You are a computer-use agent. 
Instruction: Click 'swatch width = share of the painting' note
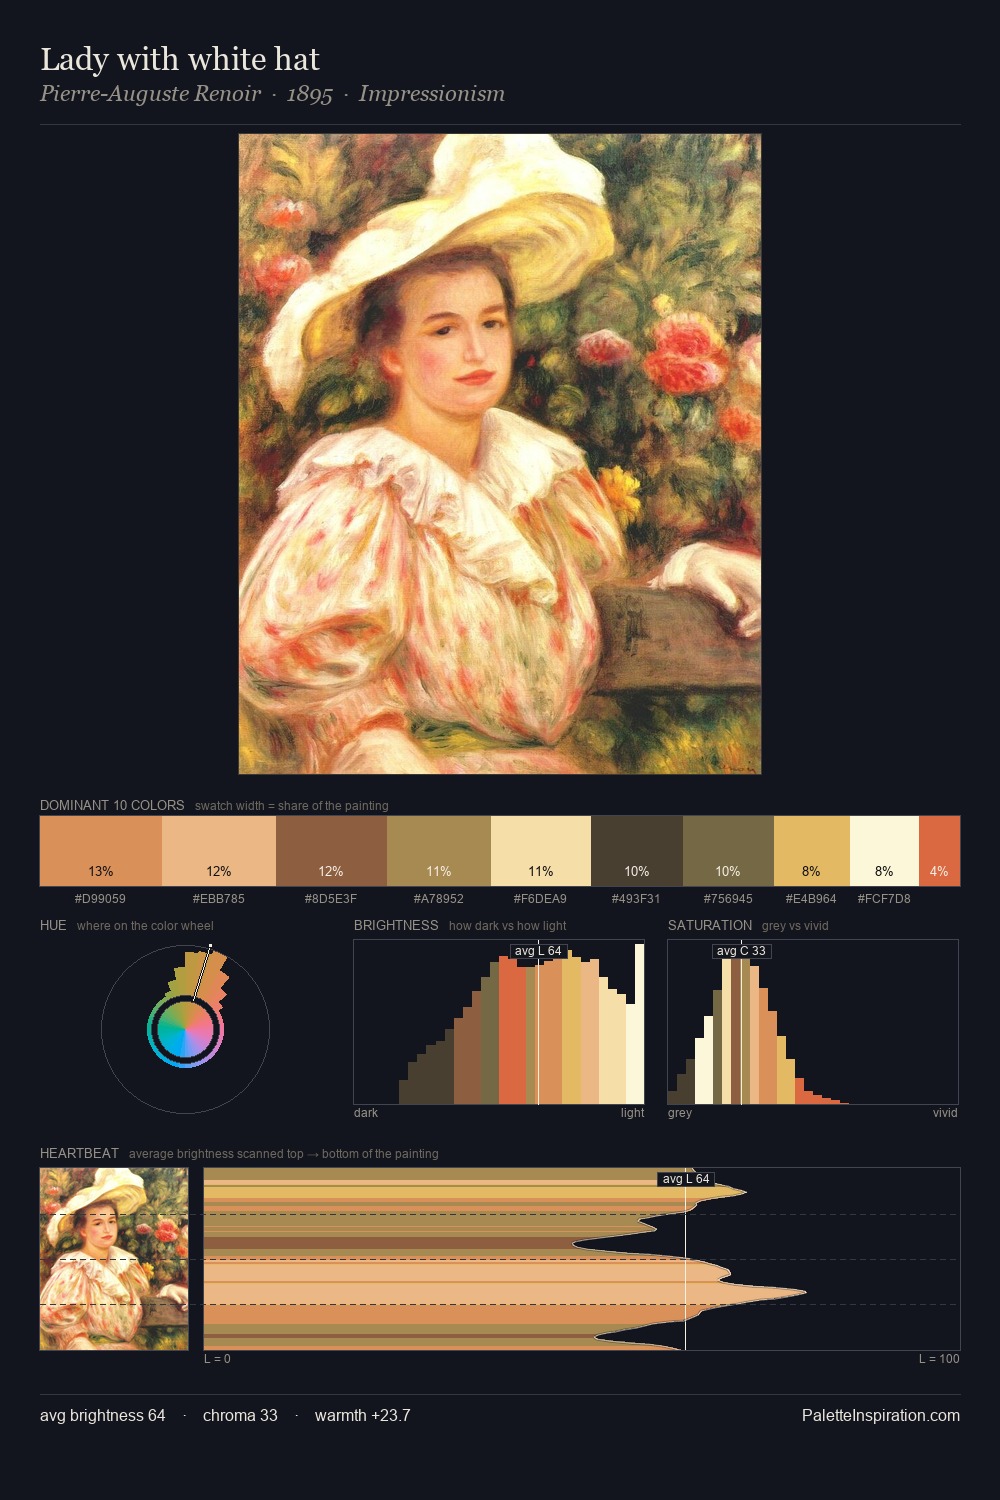pos(292,806)
